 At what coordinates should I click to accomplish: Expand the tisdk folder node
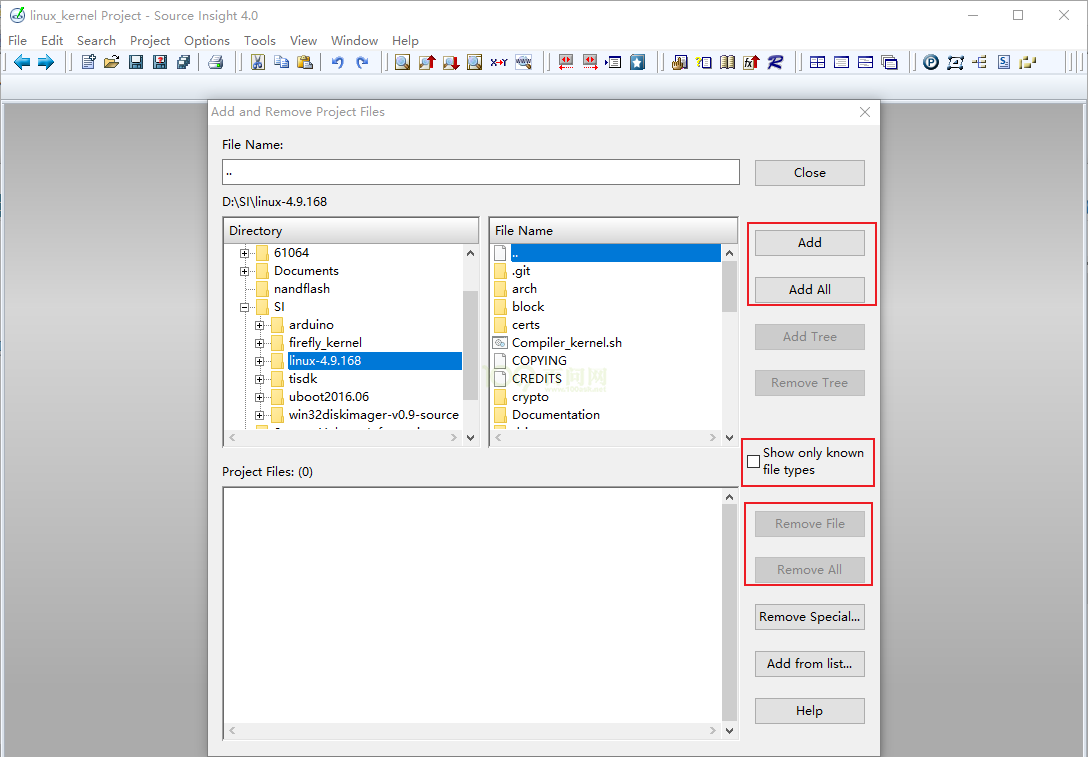260,380
